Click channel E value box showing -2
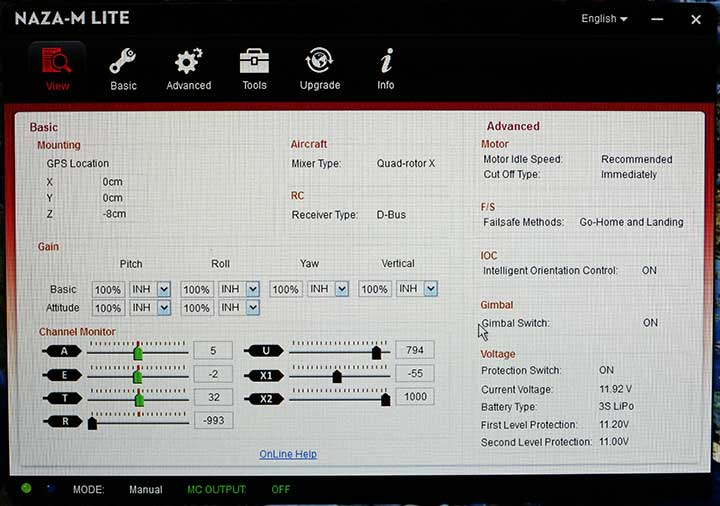This screenshot has height=506, width=720. tap(213, 374)
